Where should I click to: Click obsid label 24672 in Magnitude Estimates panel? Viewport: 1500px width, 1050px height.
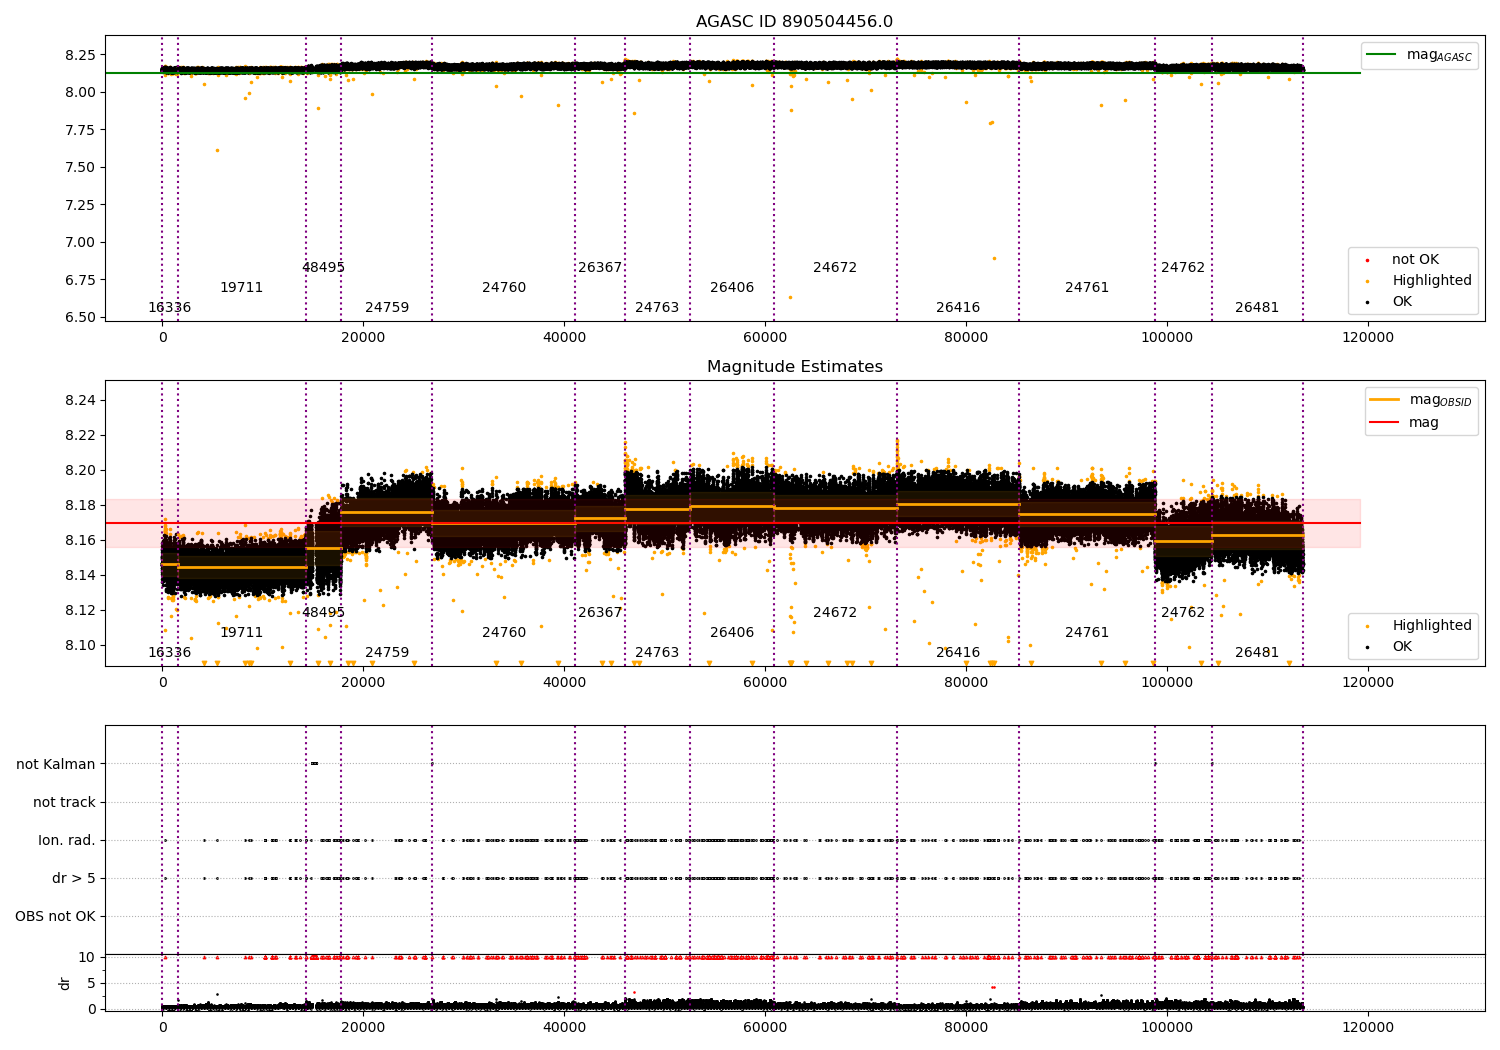click(x=835, y=613)
